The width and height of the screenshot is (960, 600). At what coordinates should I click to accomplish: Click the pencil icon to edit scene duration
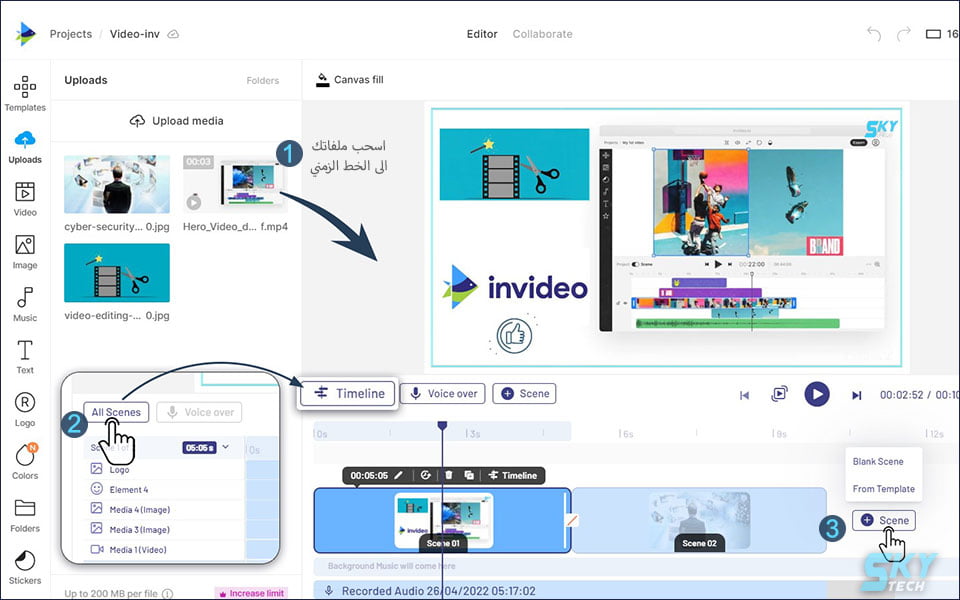[398, 475]
